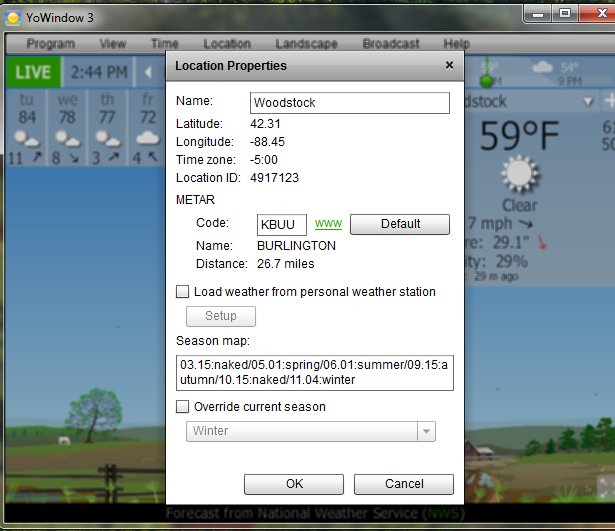Select Friday forecast with 72 degrees
Image resolution: width=615 pixels, height=531 pixels.
coord(147,128)
